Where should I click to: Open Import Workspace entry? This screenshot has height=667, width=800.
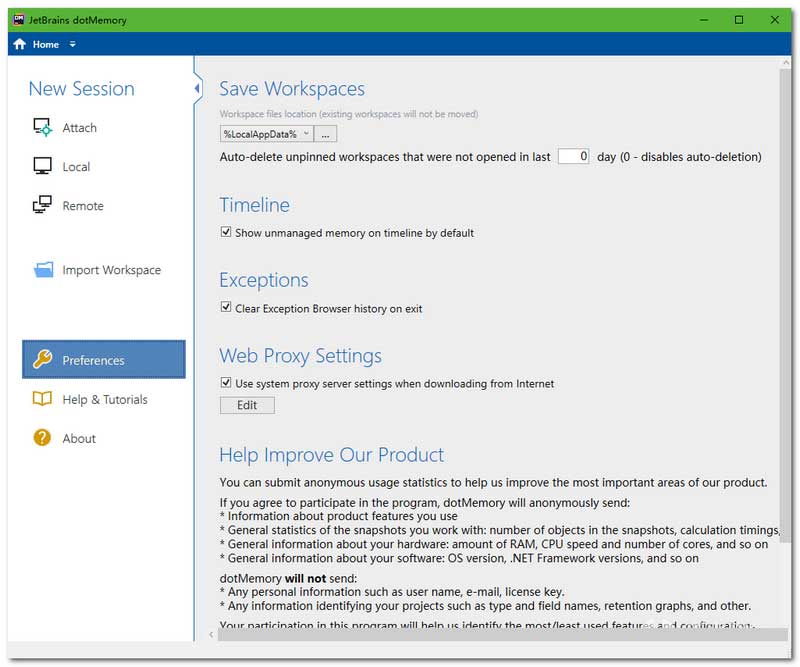111,270
